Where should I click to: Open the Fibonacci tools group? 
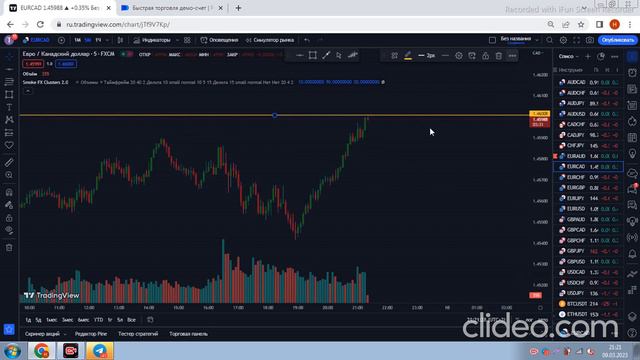point(9,82)
